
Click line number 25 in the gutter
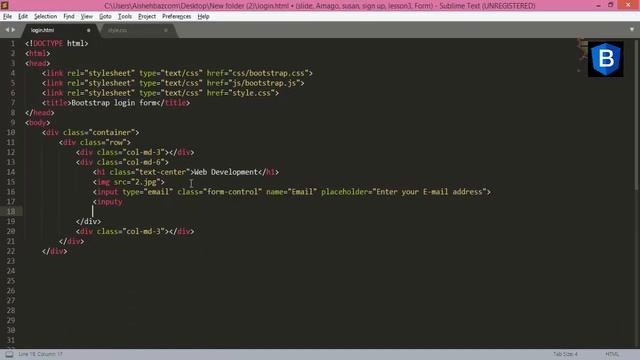point(11,281)
